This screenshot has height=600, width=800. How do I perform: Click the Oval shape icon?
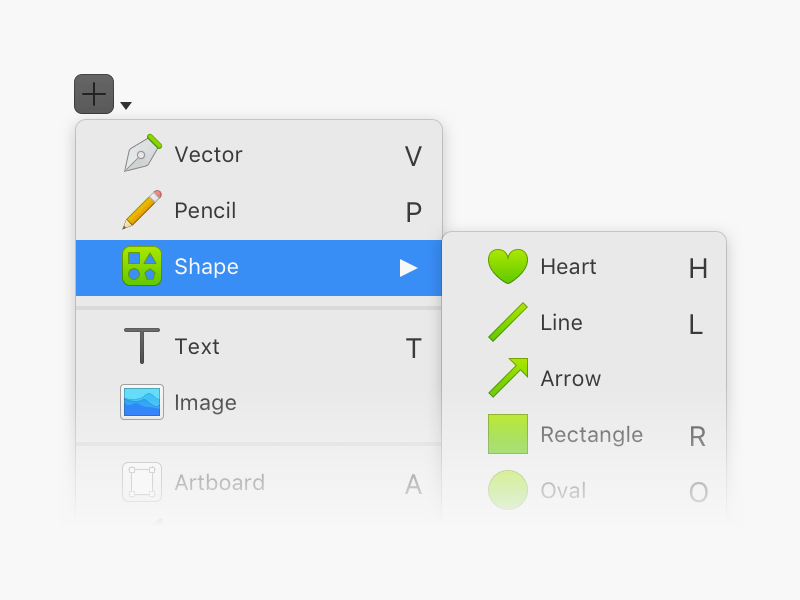(x=508, y=489)
